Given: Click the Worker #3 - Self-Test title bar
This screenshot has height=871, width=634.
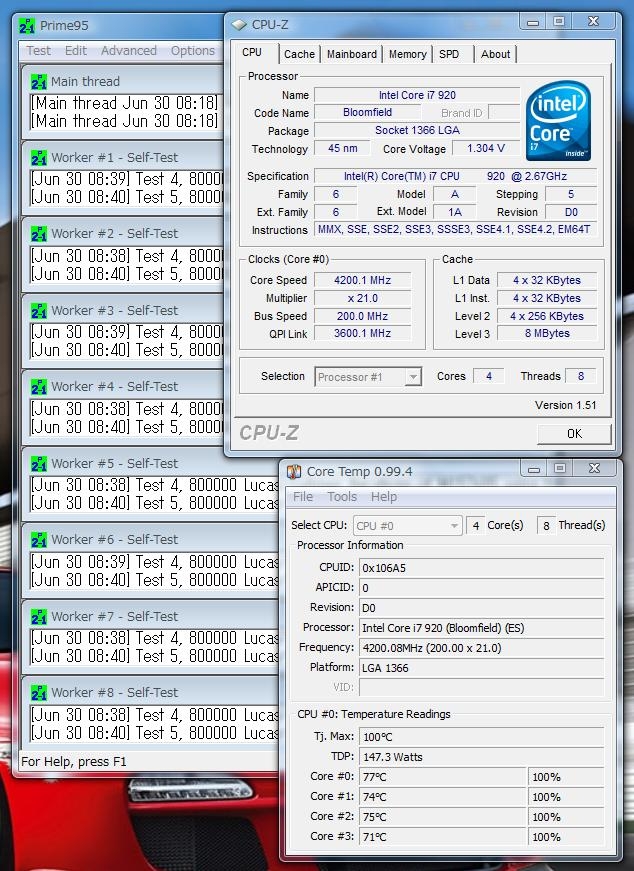Looking at the screenshot, I should (x=123, y=311).
